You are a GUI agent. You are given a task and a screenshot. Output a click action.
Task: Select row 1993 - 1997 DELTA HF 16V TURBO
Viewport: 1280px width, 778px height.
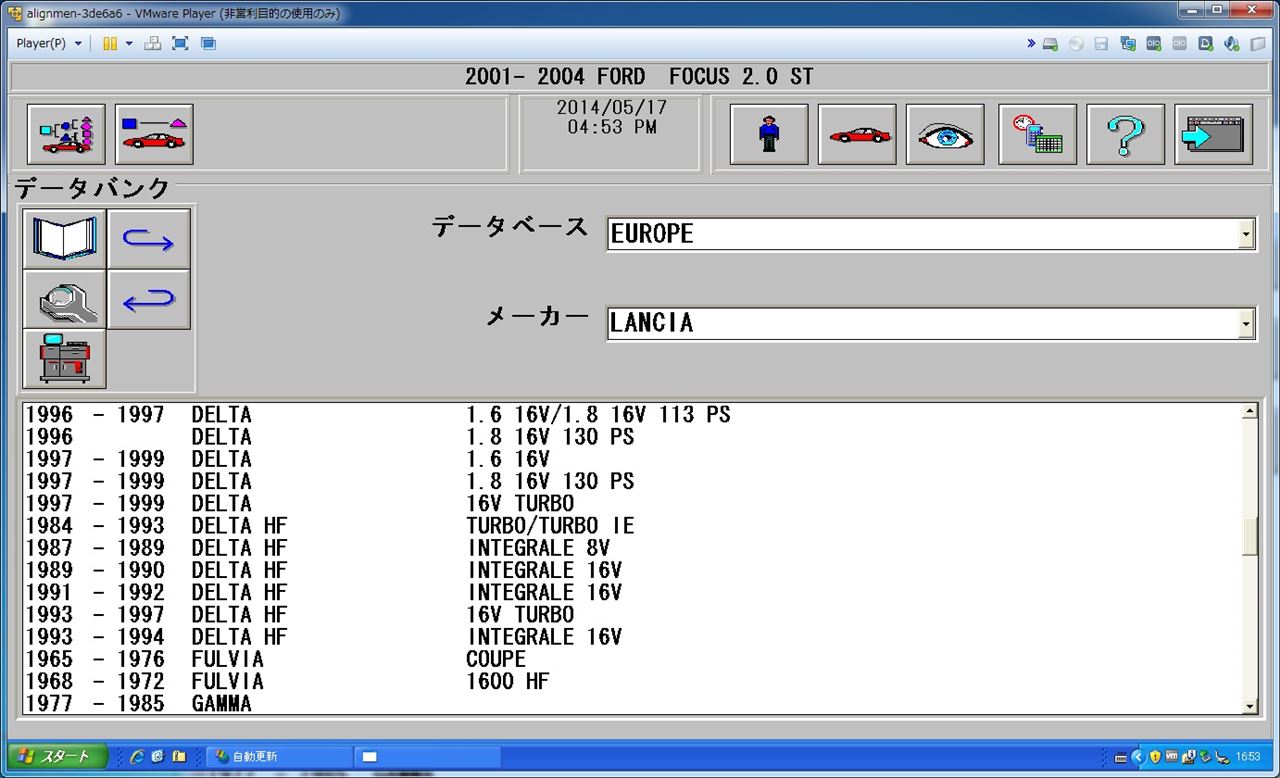pos(631,614)
